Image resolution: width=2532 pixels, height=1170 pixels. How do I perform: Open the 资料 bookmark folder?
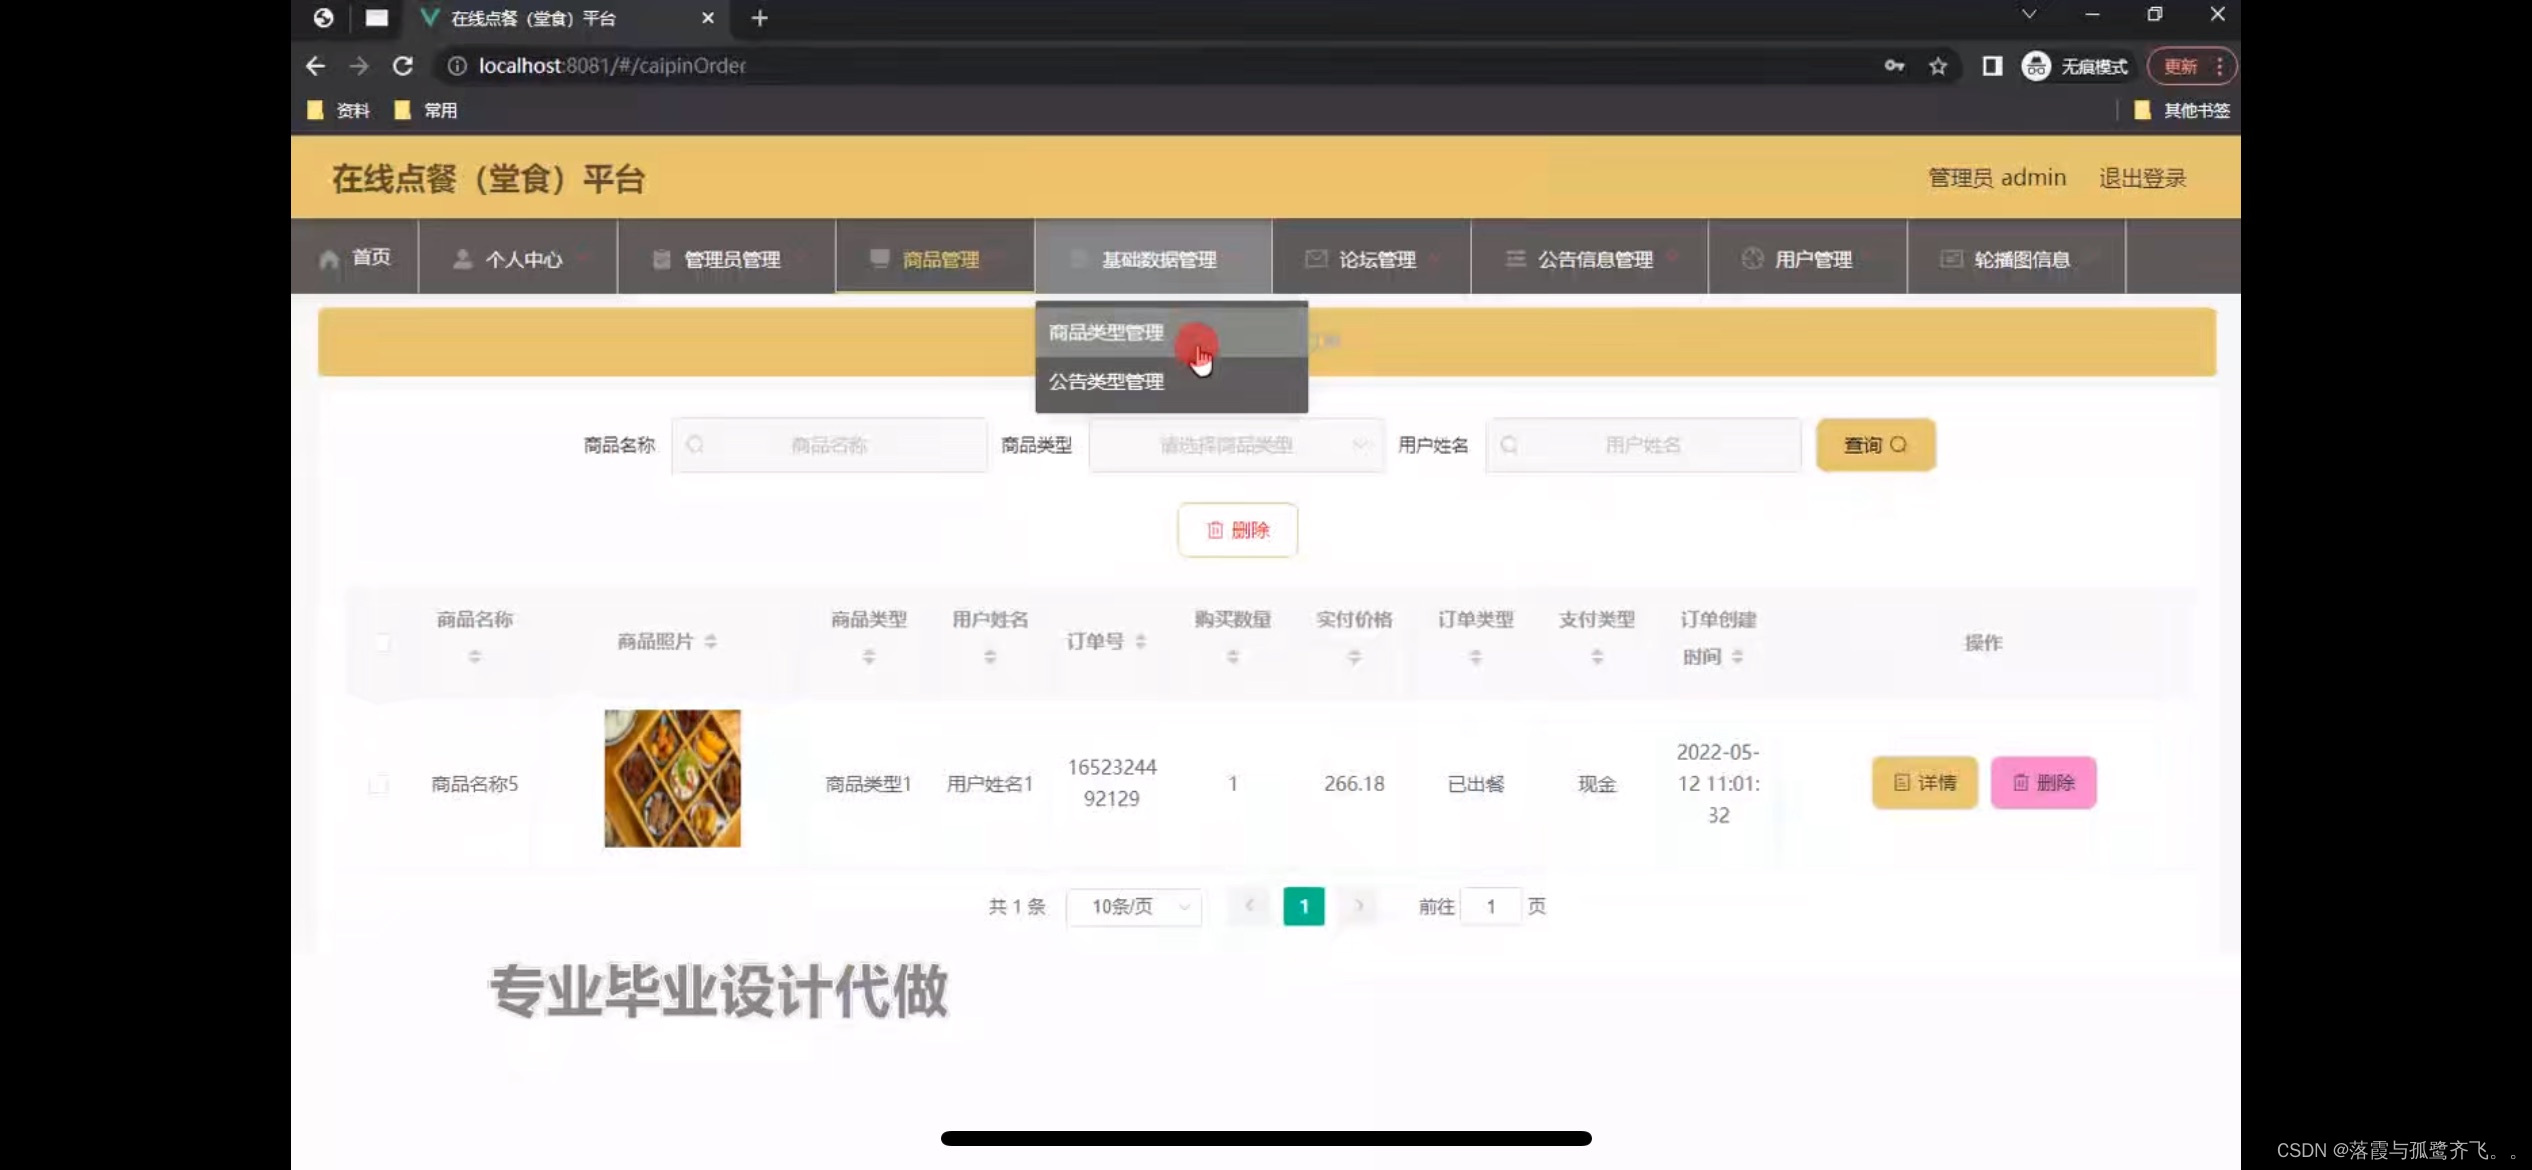(339, 110)
